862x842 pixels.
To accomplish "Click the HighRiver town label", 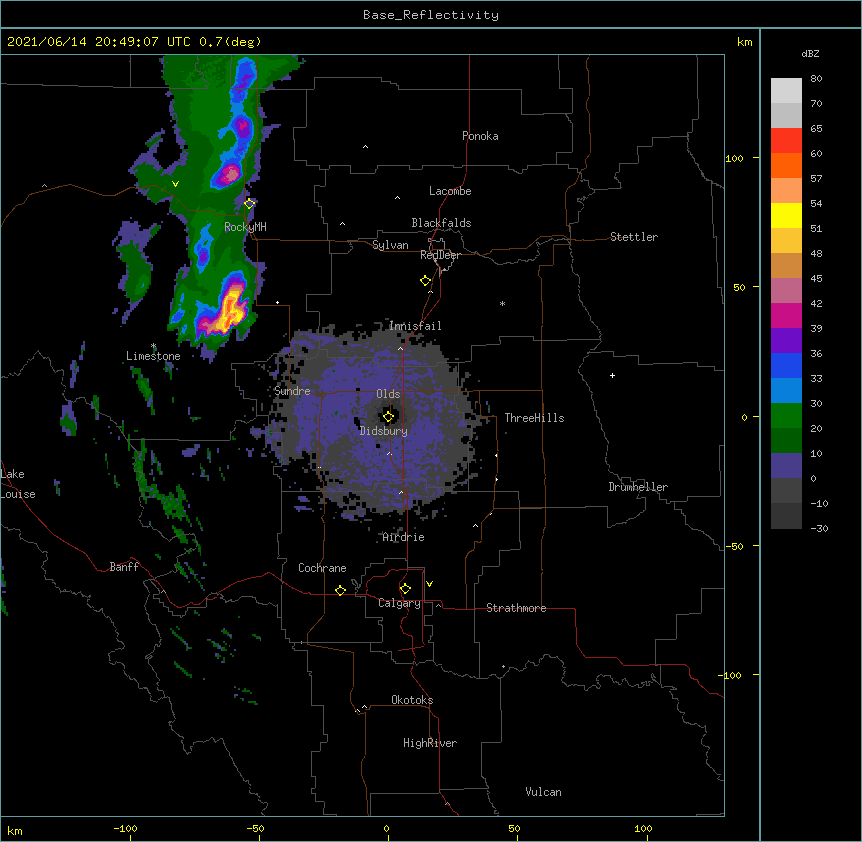I will pos(430,743).
